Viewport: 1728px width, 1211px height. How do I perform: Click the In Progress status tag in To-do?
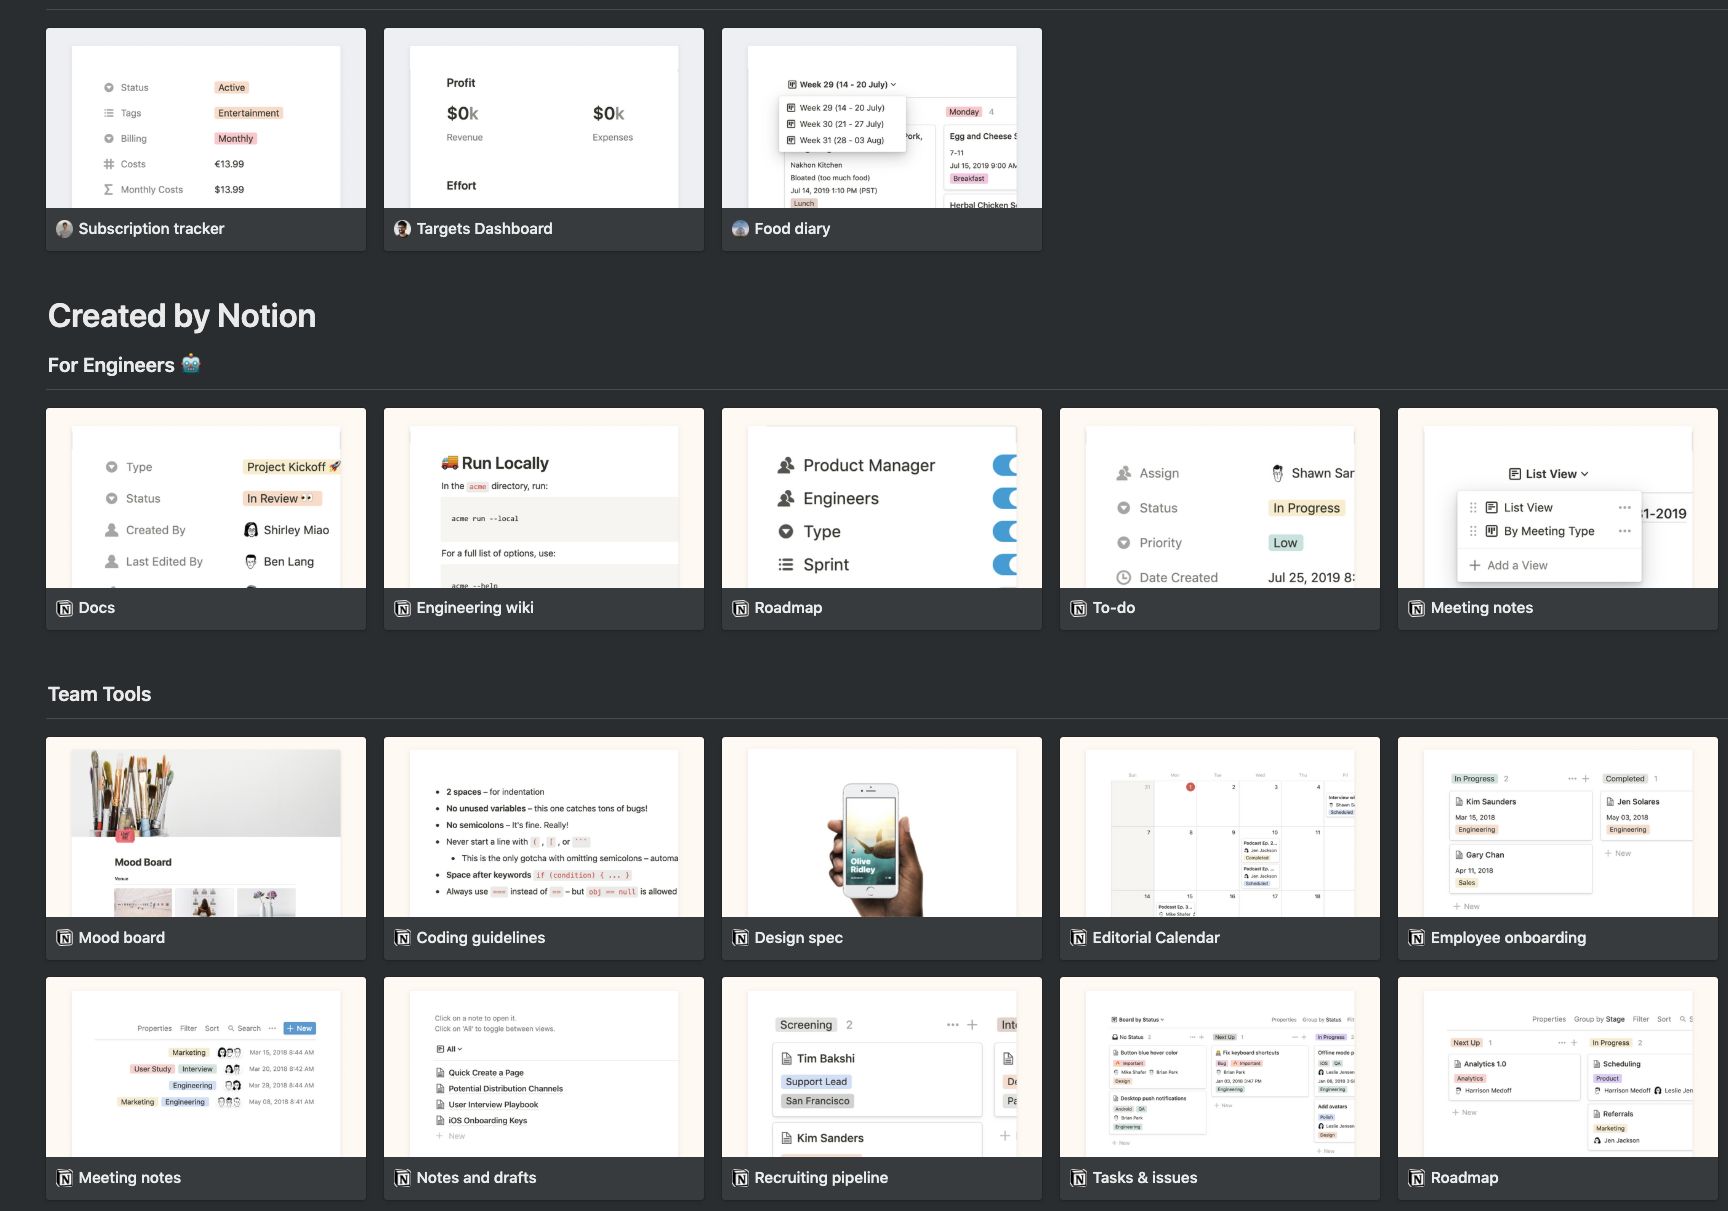pyautogui.click(x=1306, y=508)
